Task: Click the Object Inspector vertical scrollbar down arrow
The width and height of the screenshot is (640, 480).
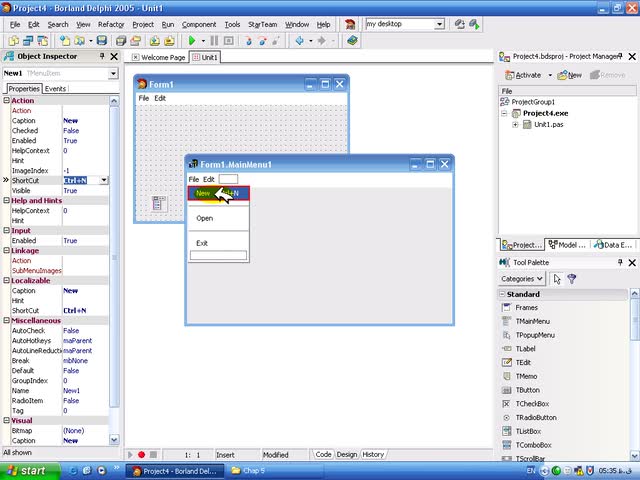Action: point(114,440)
